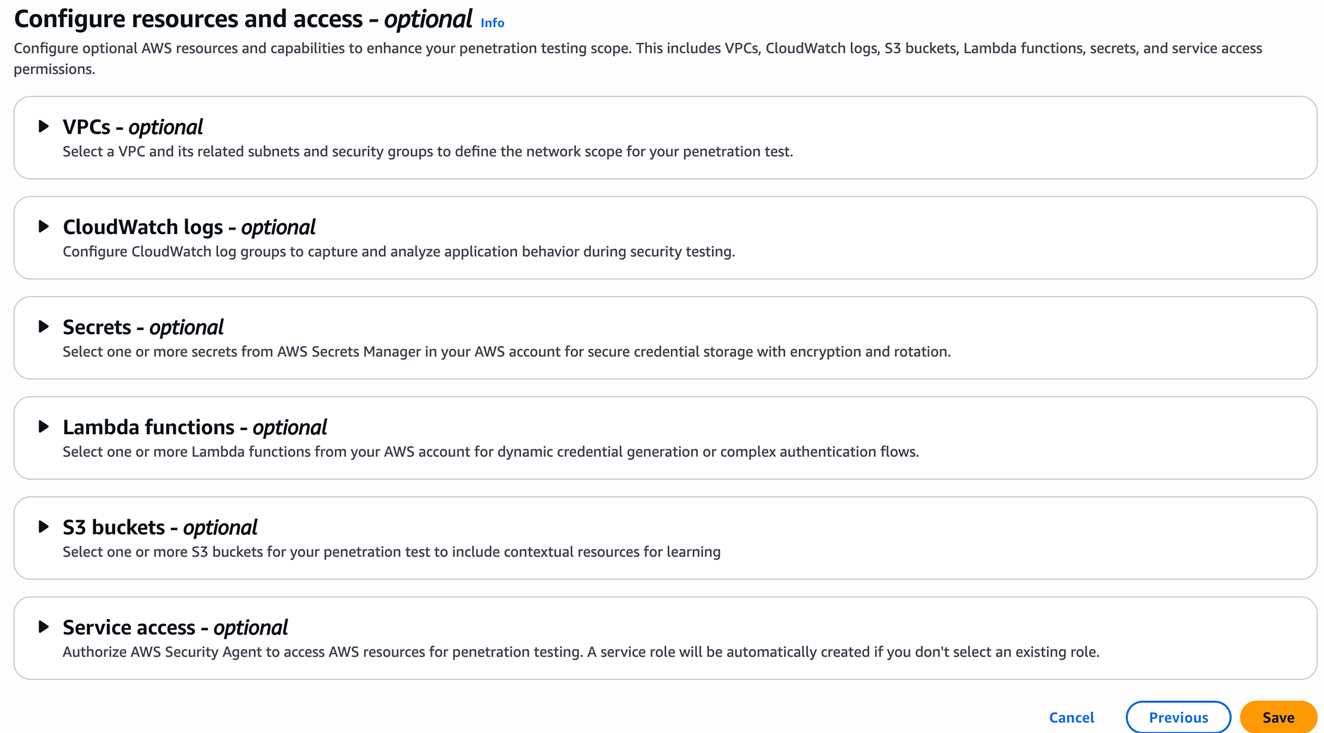The width and height of the screenshot is (1324, 733).
Task: Click the 'S3 buckets - optional' heading
Action: coord(160,527)
